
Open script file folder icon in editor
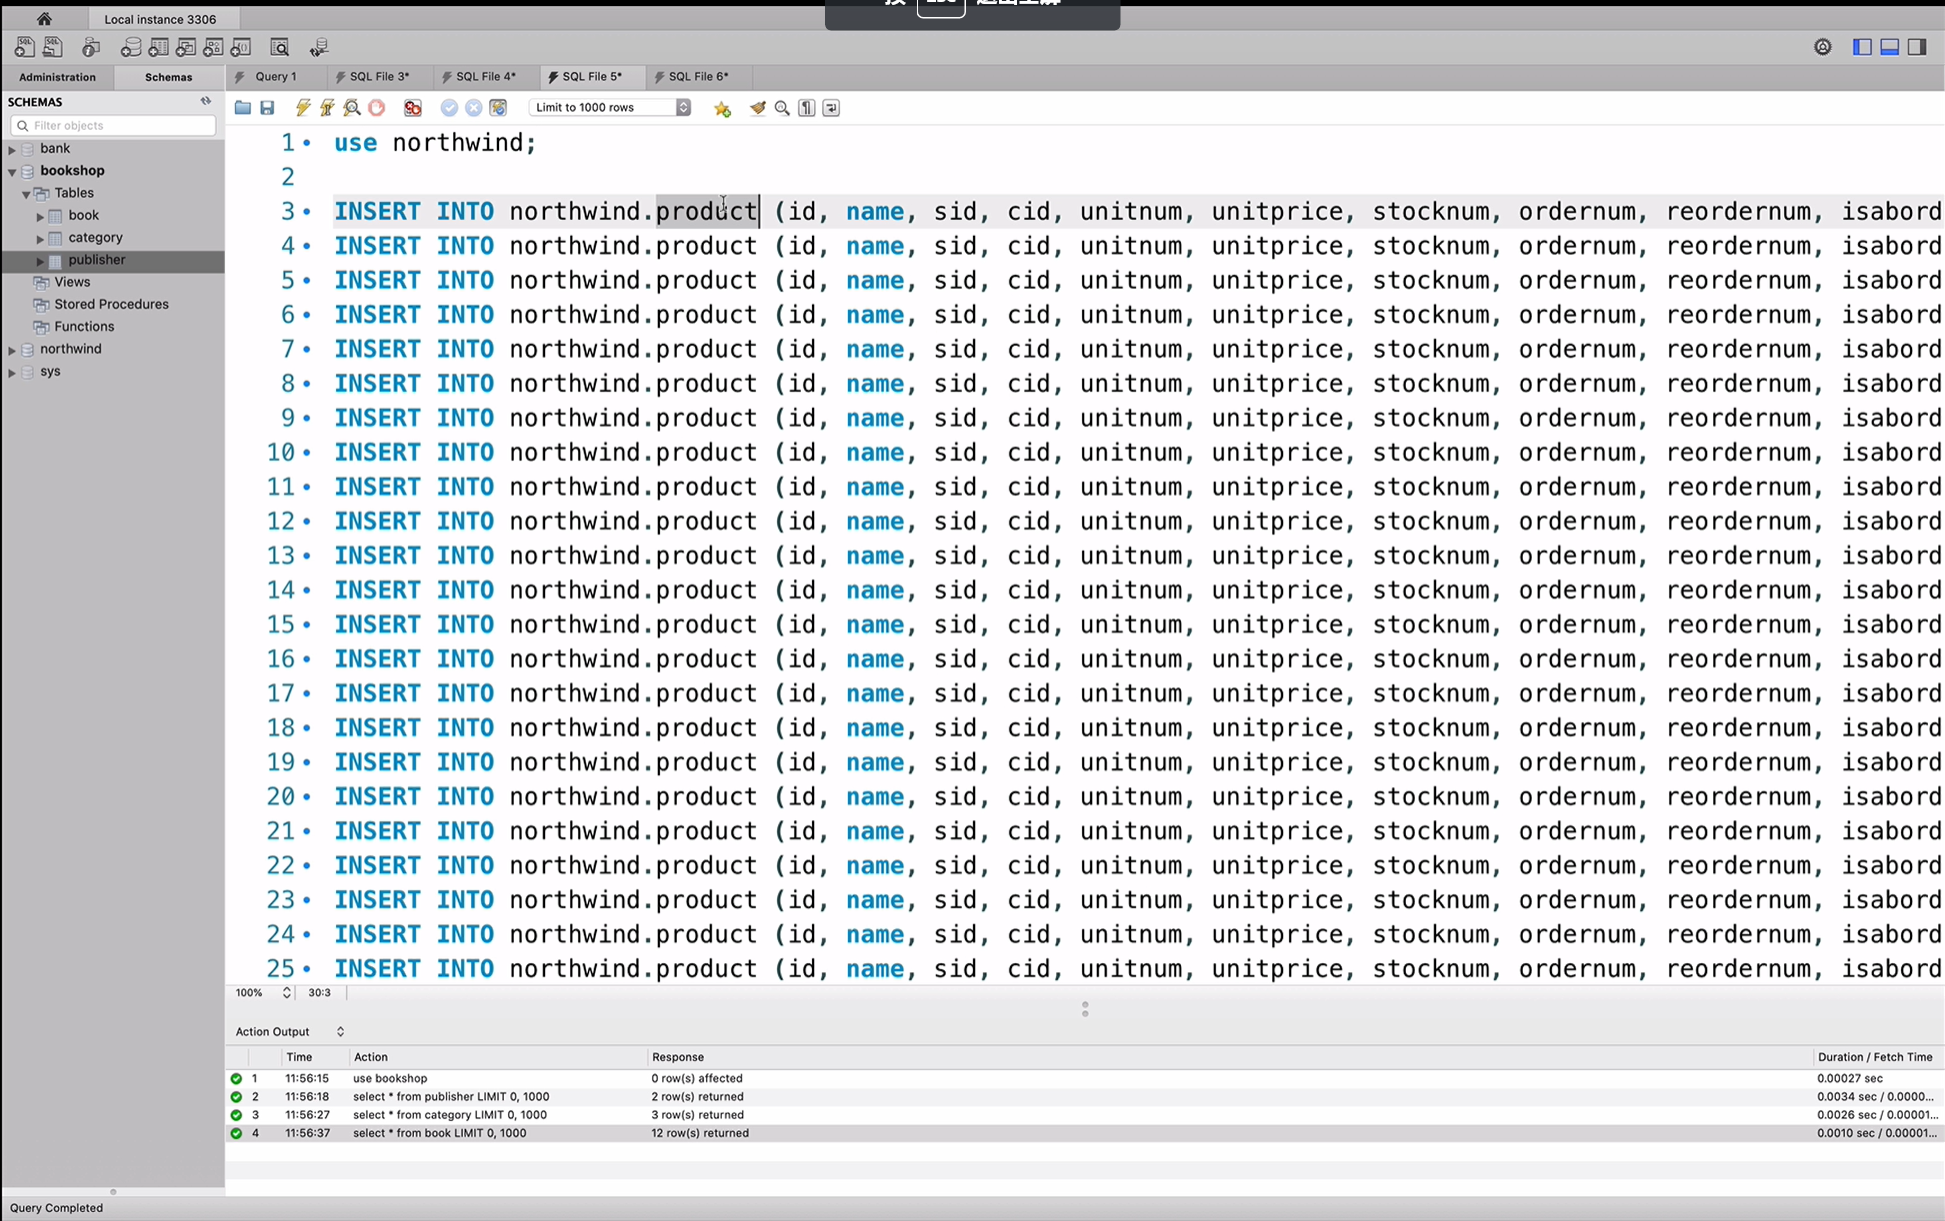click(243, 108)
